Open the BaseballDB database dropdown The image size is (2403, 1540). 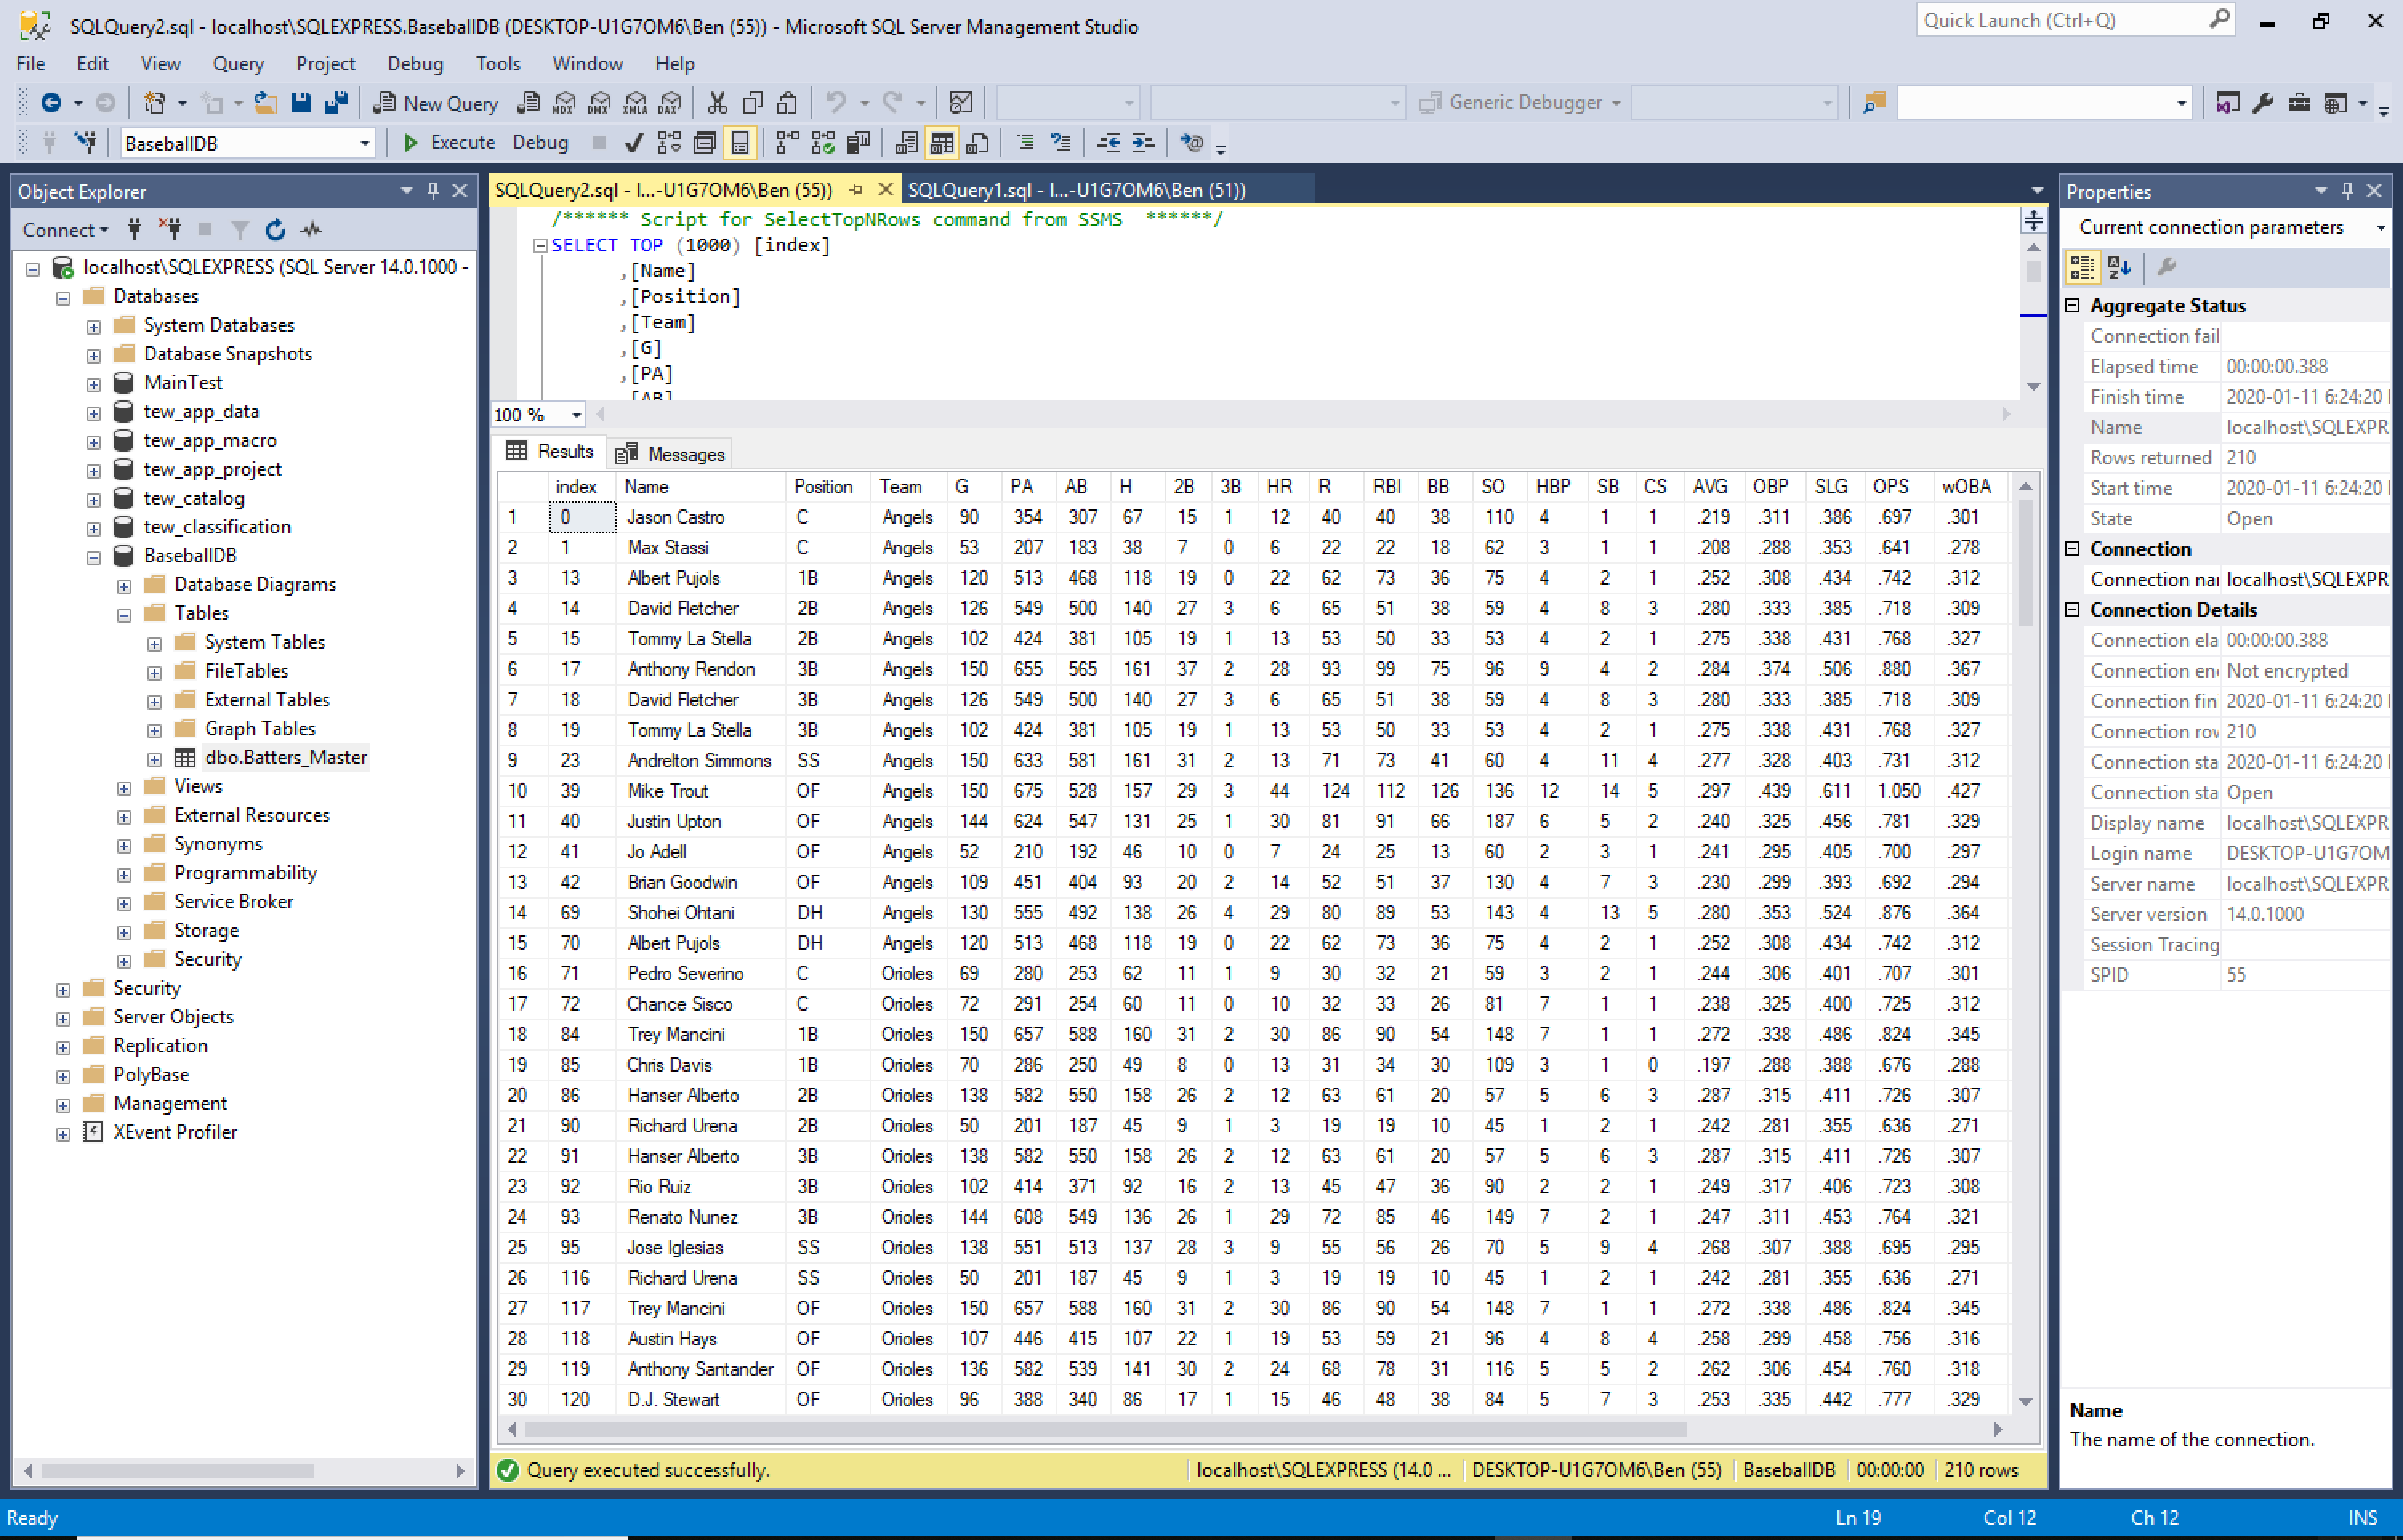click(x=365, y=144)
